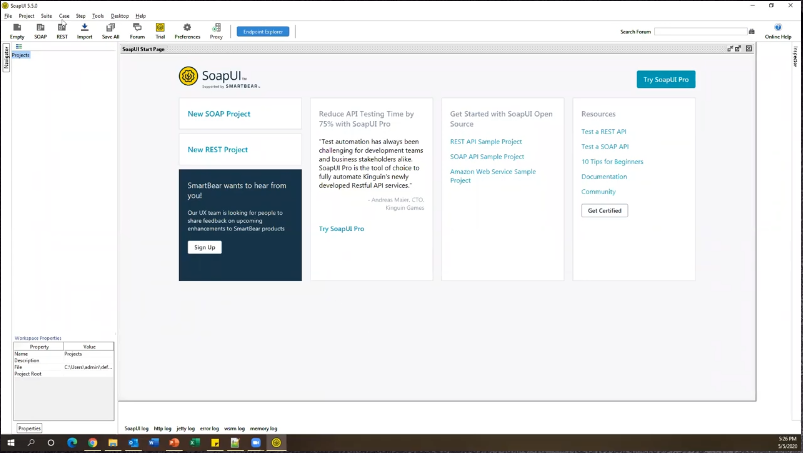Screen dimensions: 803x453
Task: Open the File menu
Action: tap(8, 16)
